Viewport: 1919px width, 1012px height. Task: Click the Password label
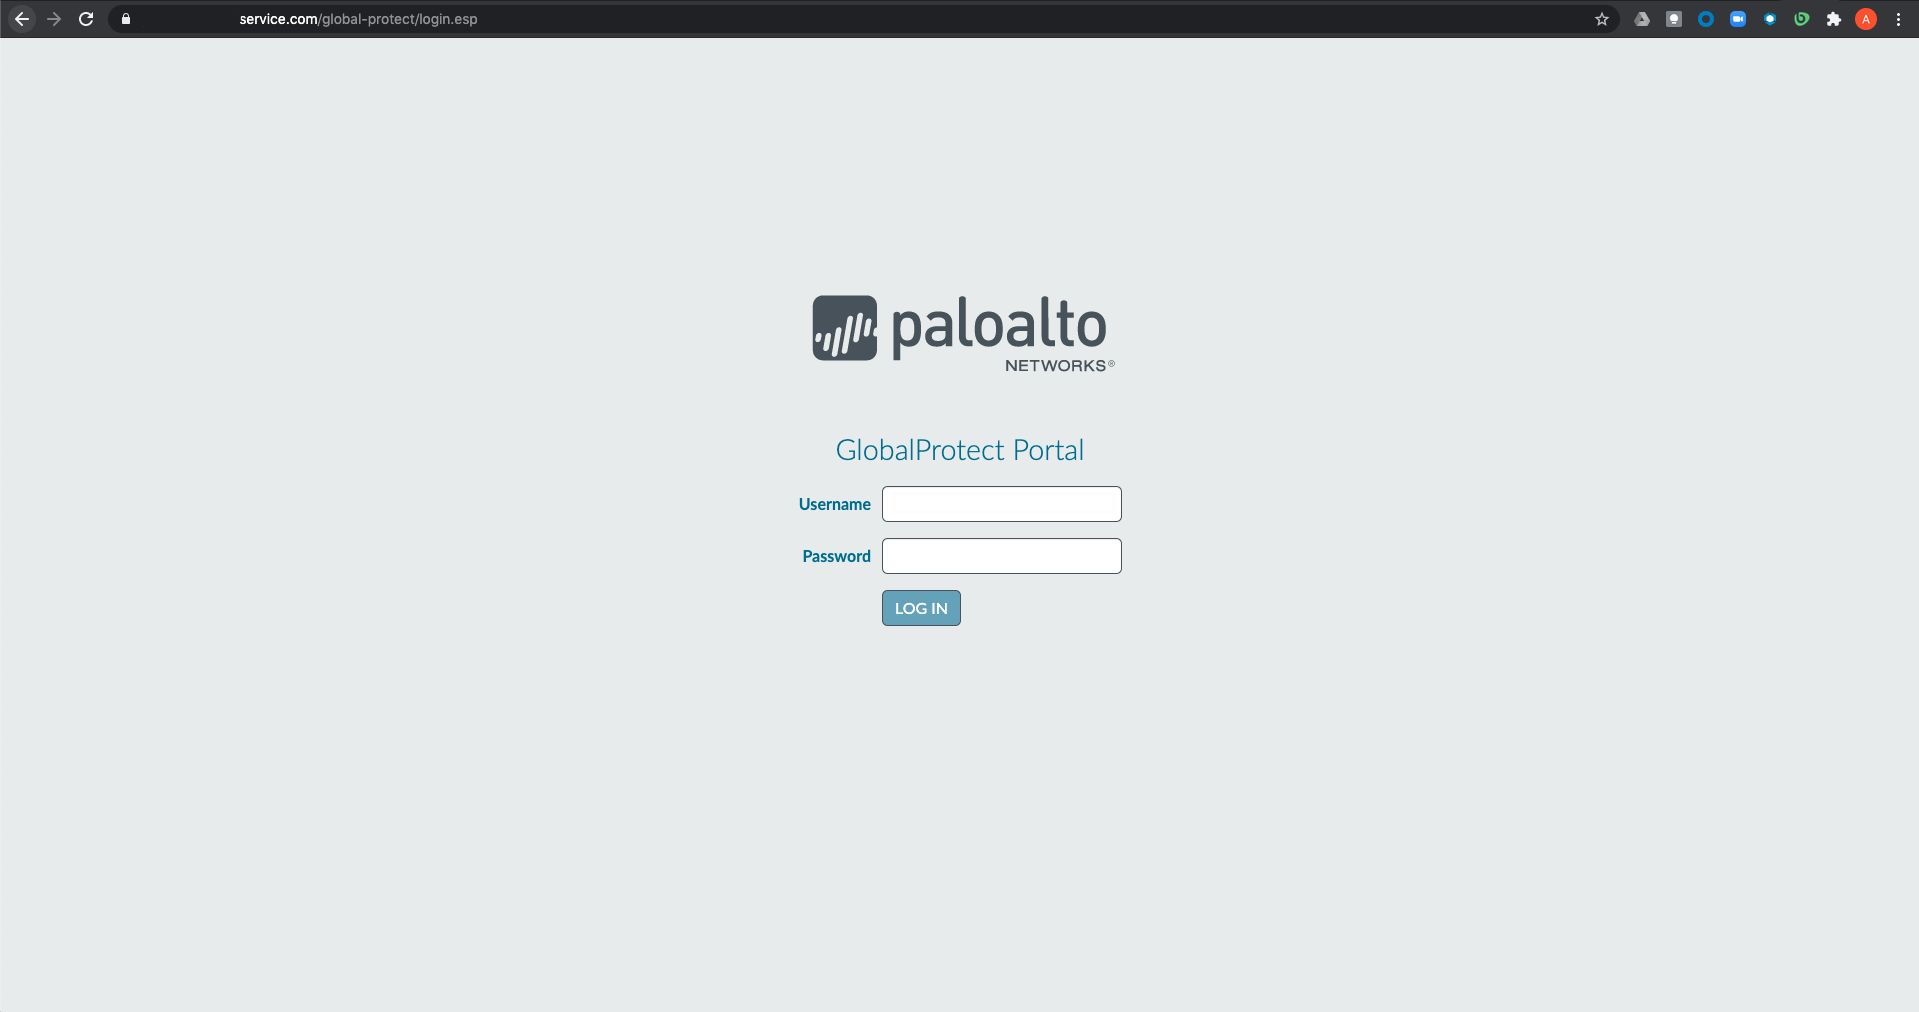[837, 556]
